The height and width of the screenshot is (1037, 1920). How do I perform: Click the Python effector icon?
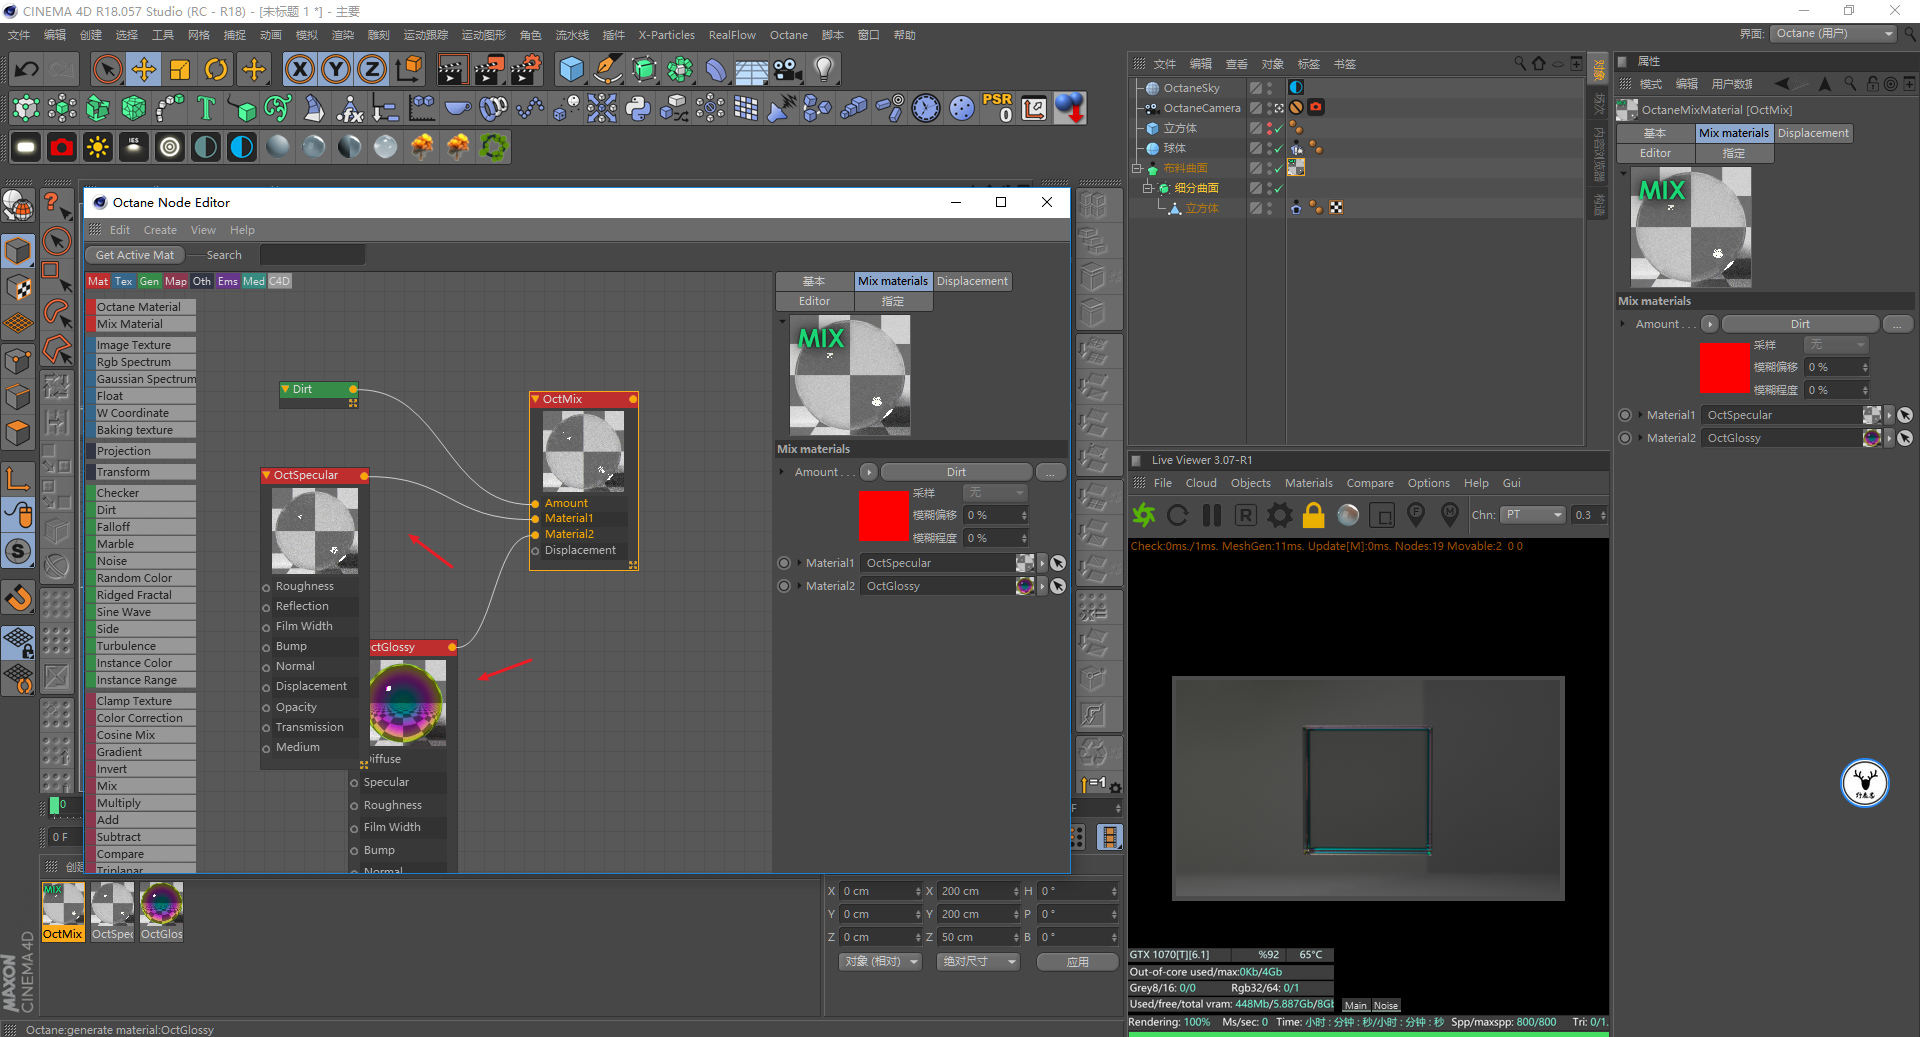(638, 108)
